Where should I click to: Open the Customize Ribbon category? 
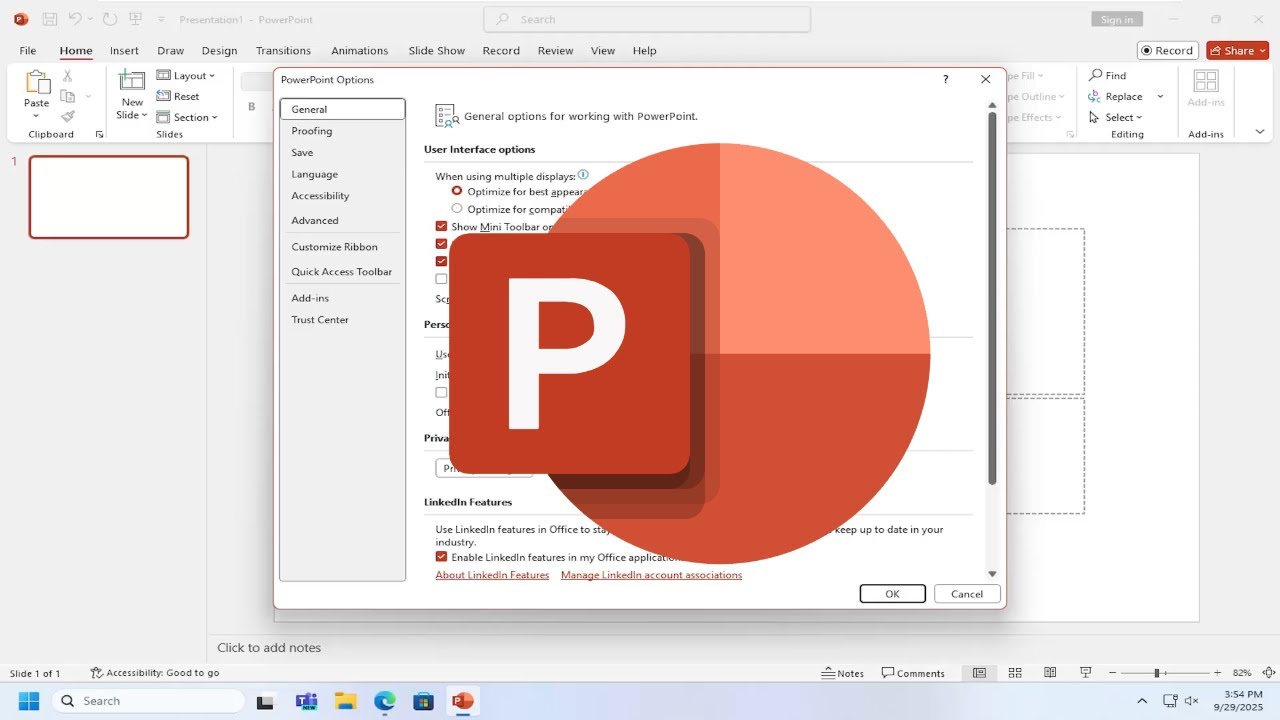pyautogui.click(x=335, y=247)
